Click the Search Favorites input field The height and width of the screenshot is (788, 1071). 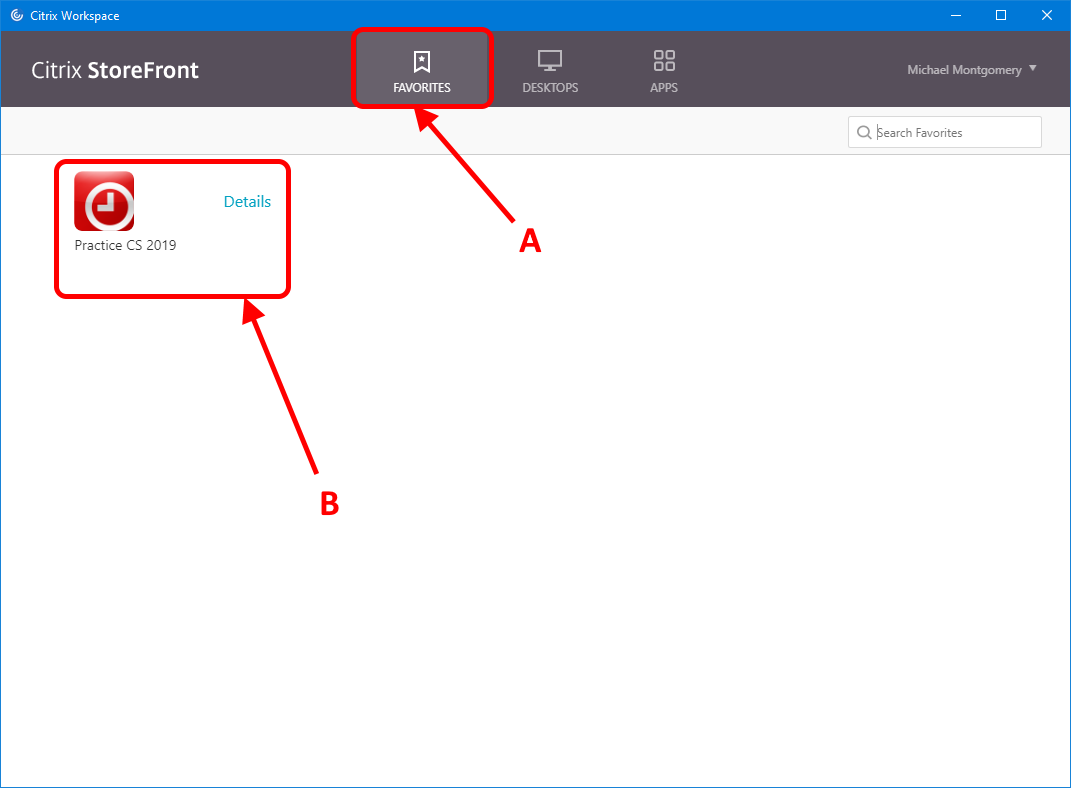[x=945, y=132]
